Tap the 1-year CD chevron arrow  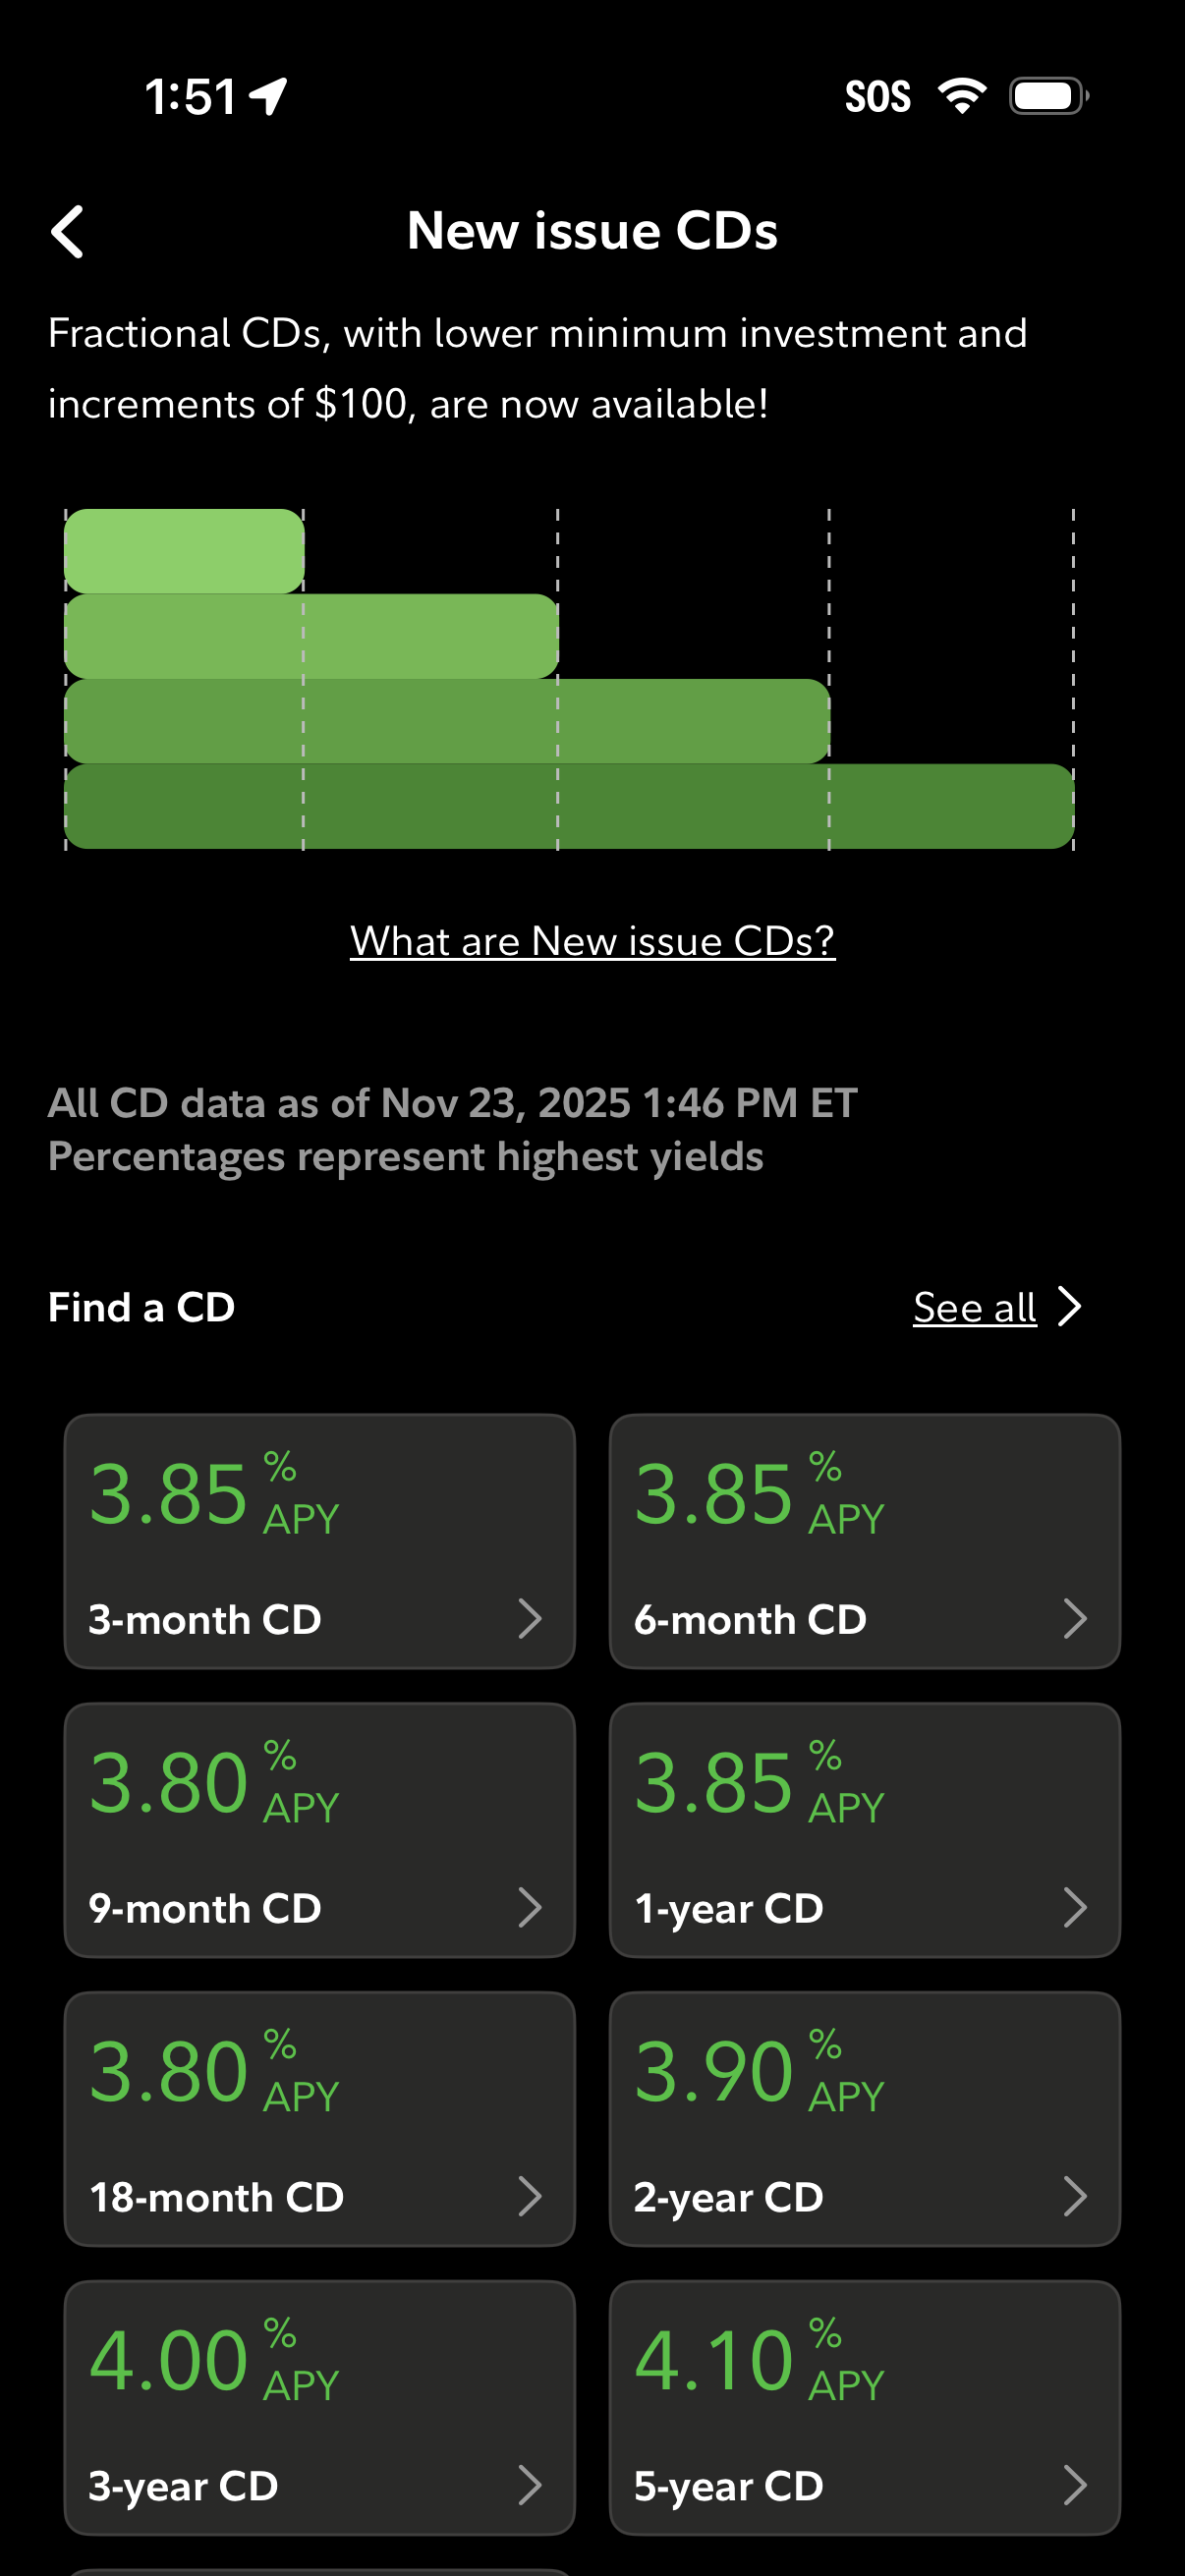1075,1907
